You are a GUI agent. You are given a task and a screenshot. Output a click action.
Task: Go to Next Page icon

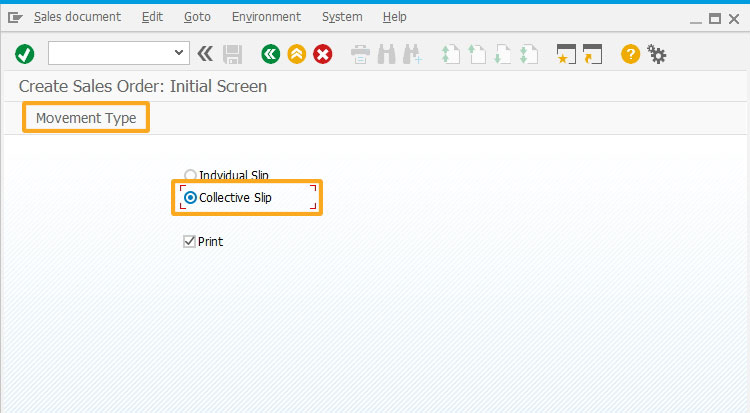[x=502, y=54]
